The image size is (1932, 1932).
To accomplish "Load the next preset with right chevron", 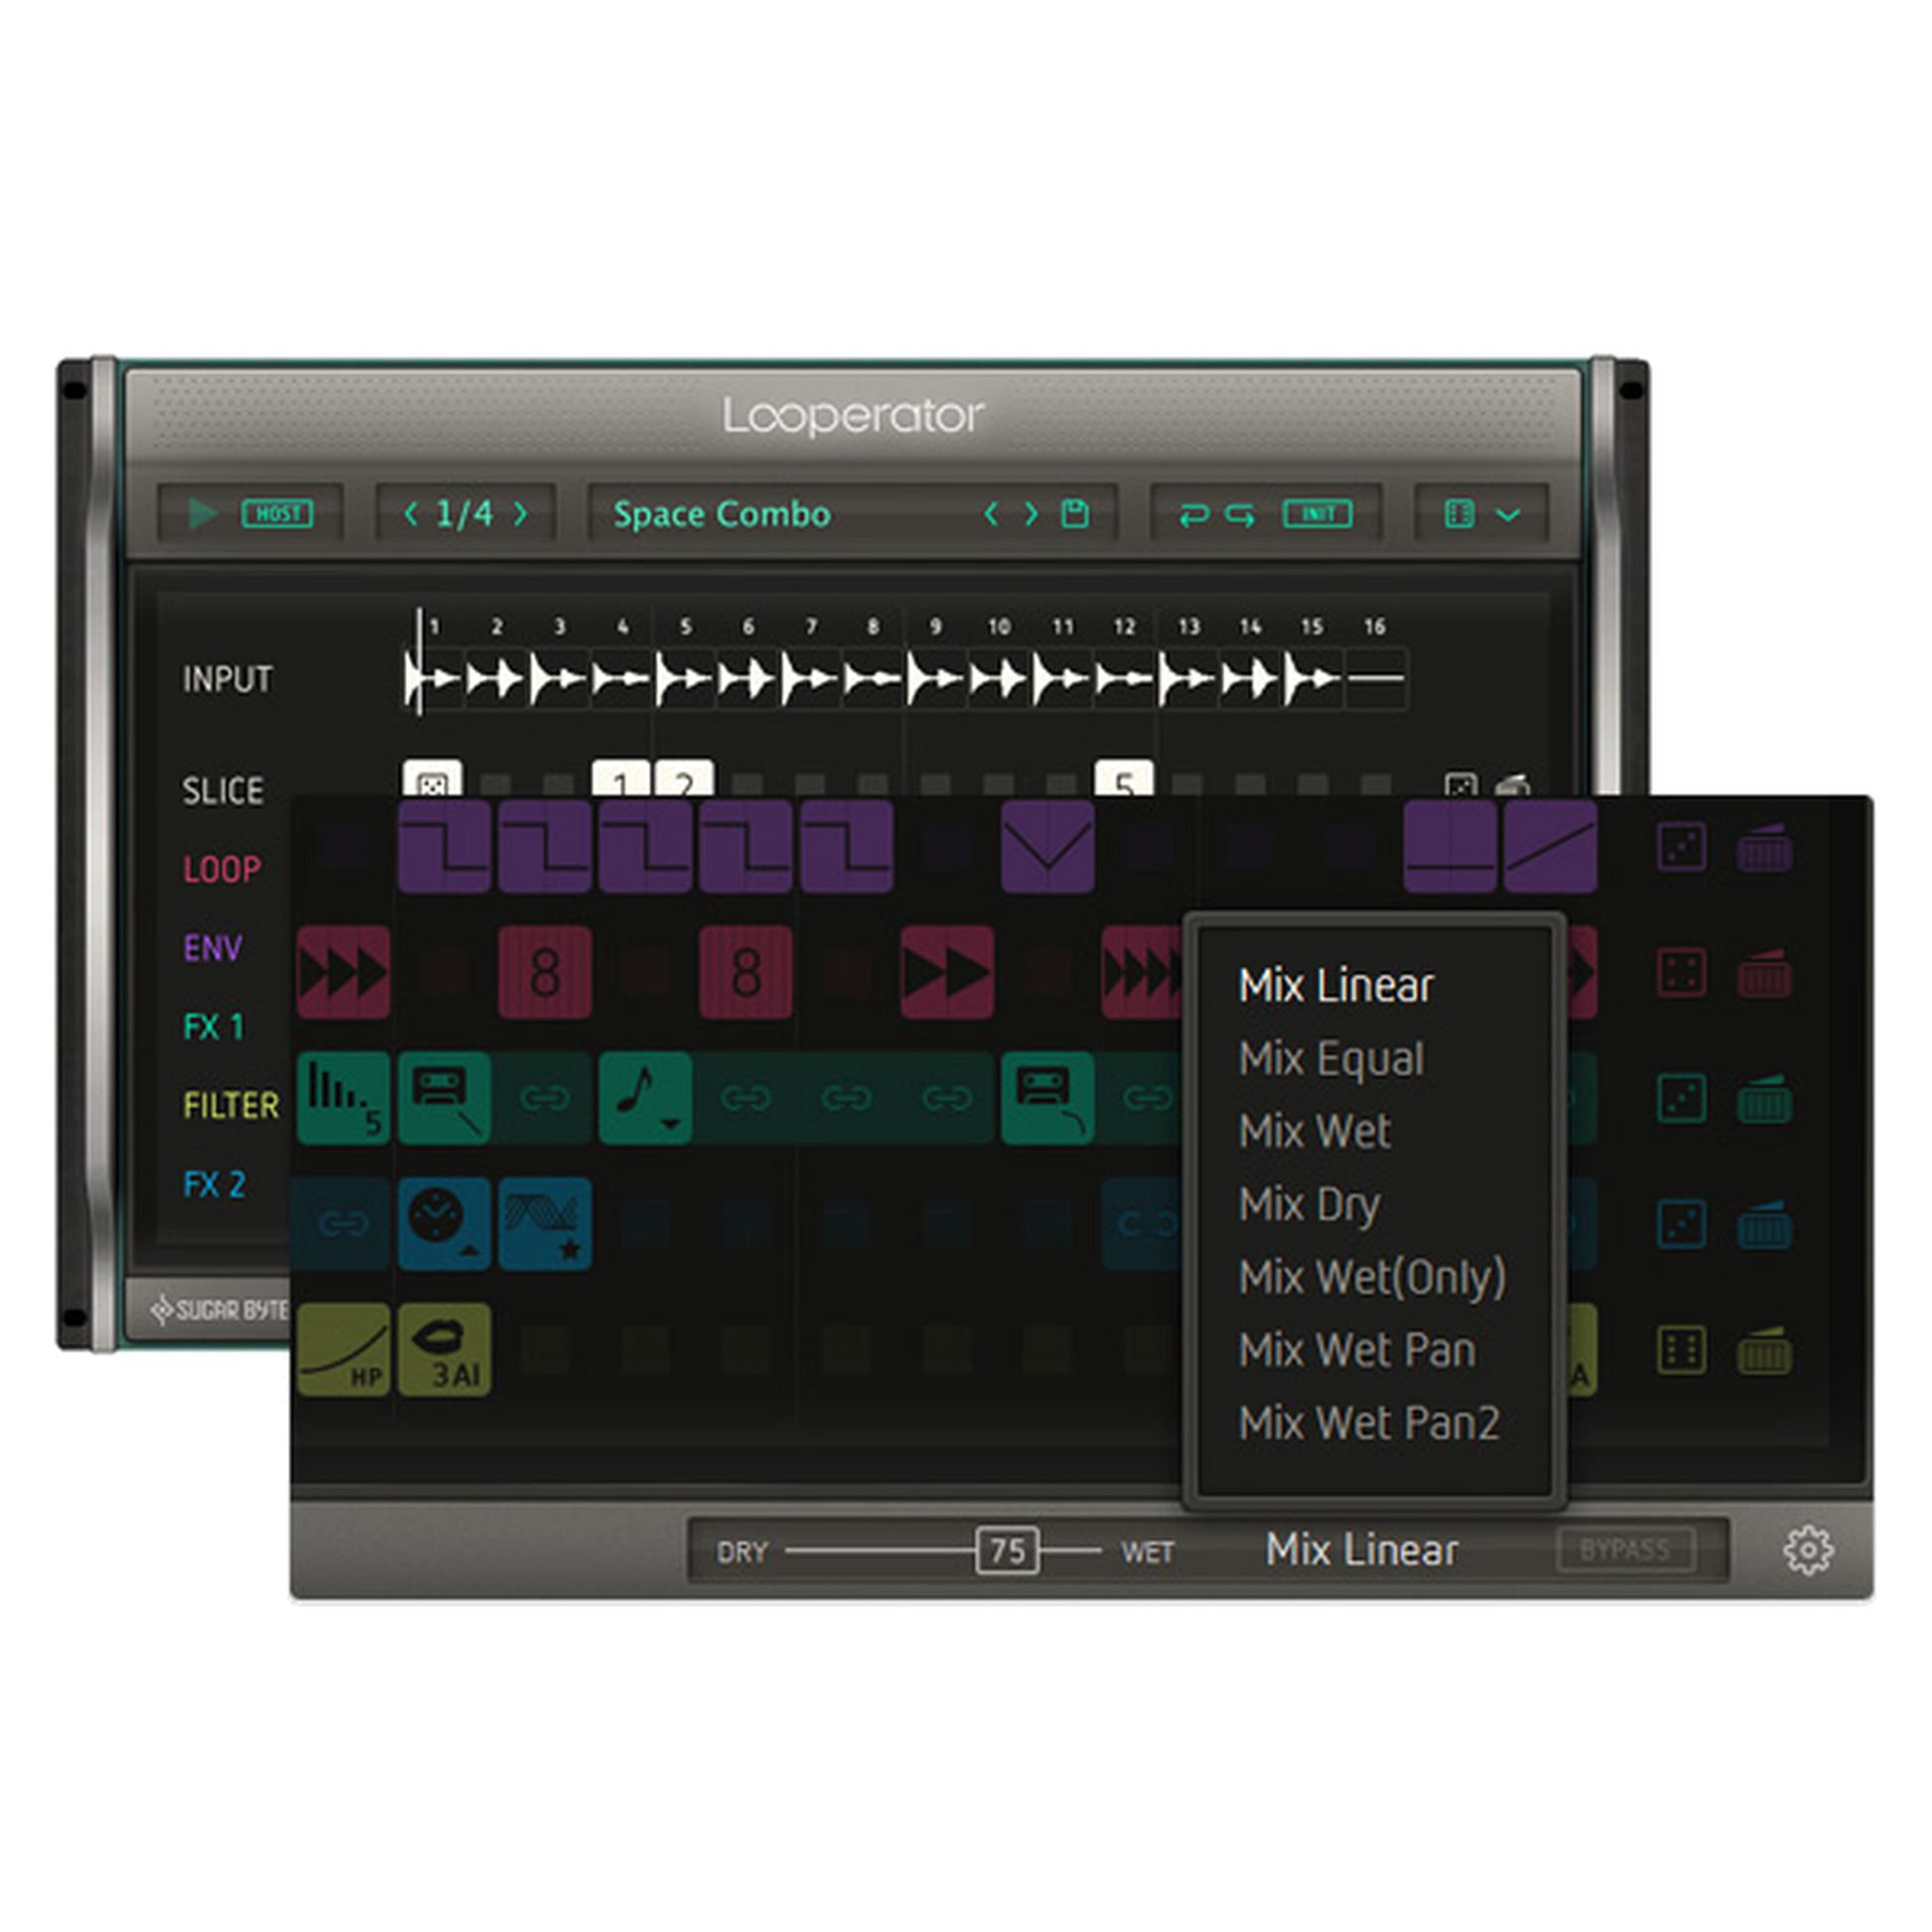I will pos(1031,514).
